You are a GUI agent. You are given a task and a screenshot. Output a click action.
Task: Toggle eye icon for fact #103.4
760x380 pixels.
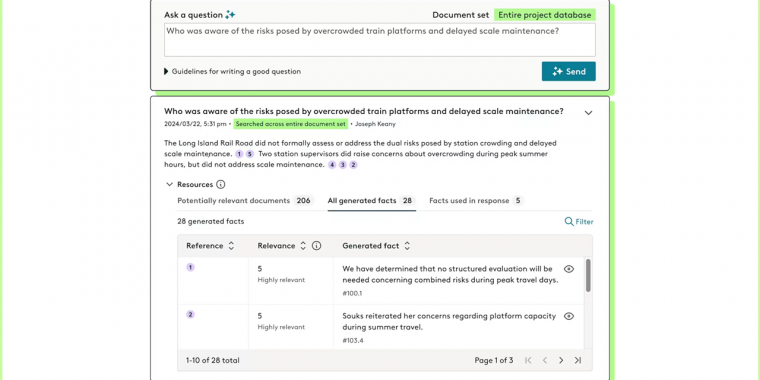click(569, 316)
